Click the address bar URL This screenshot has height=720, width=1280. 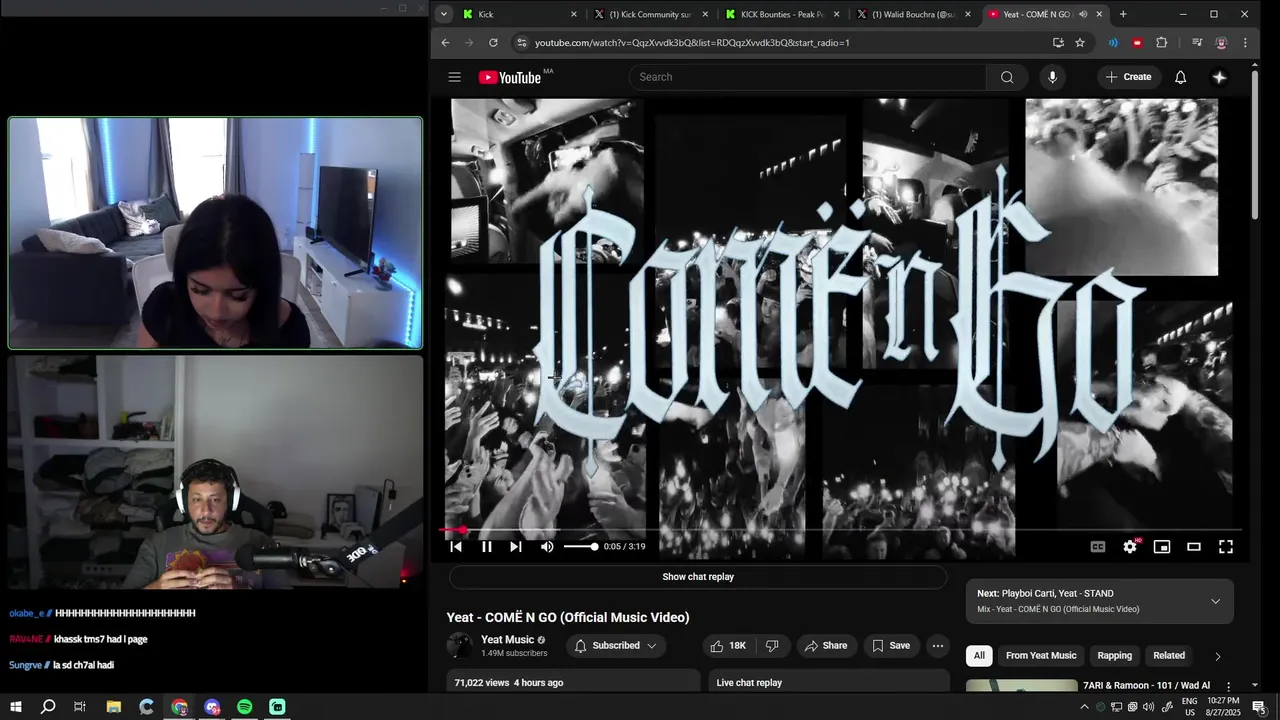tap(692, 43)
